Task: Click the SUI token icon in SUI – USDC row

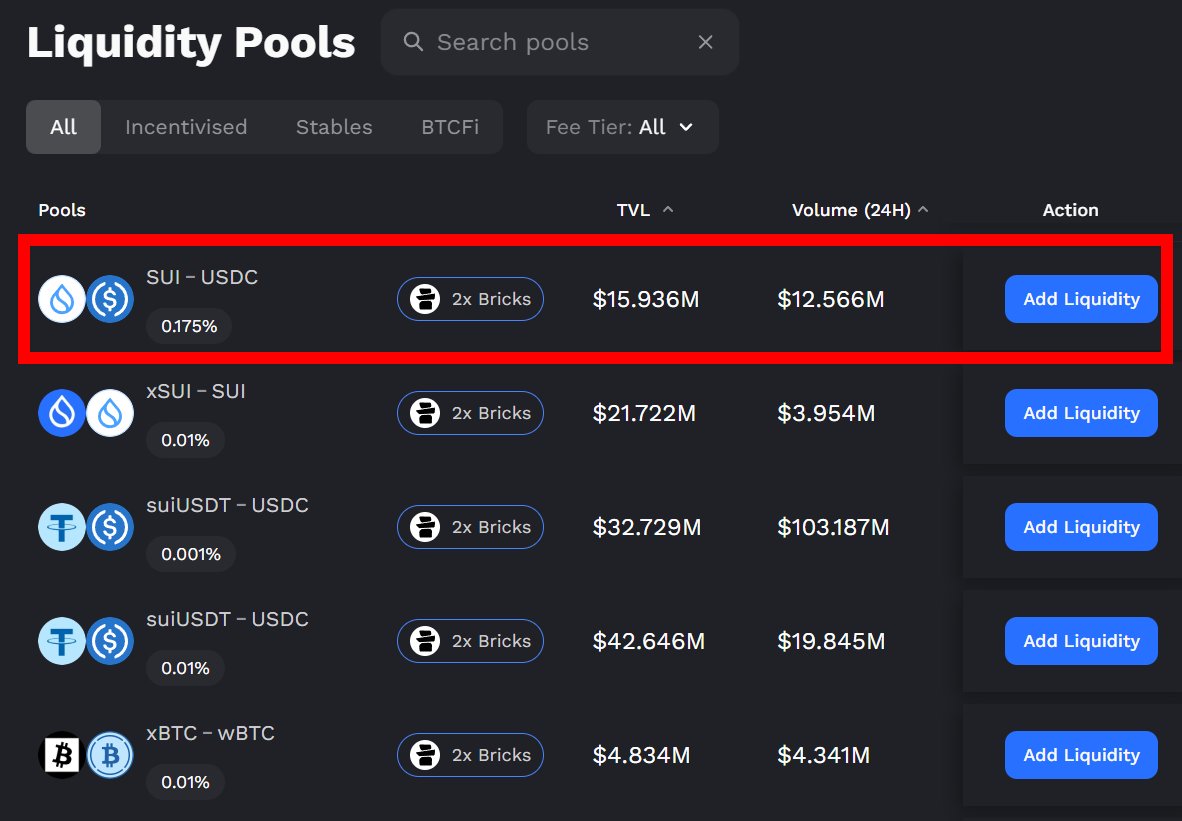Action: point(62,299)
